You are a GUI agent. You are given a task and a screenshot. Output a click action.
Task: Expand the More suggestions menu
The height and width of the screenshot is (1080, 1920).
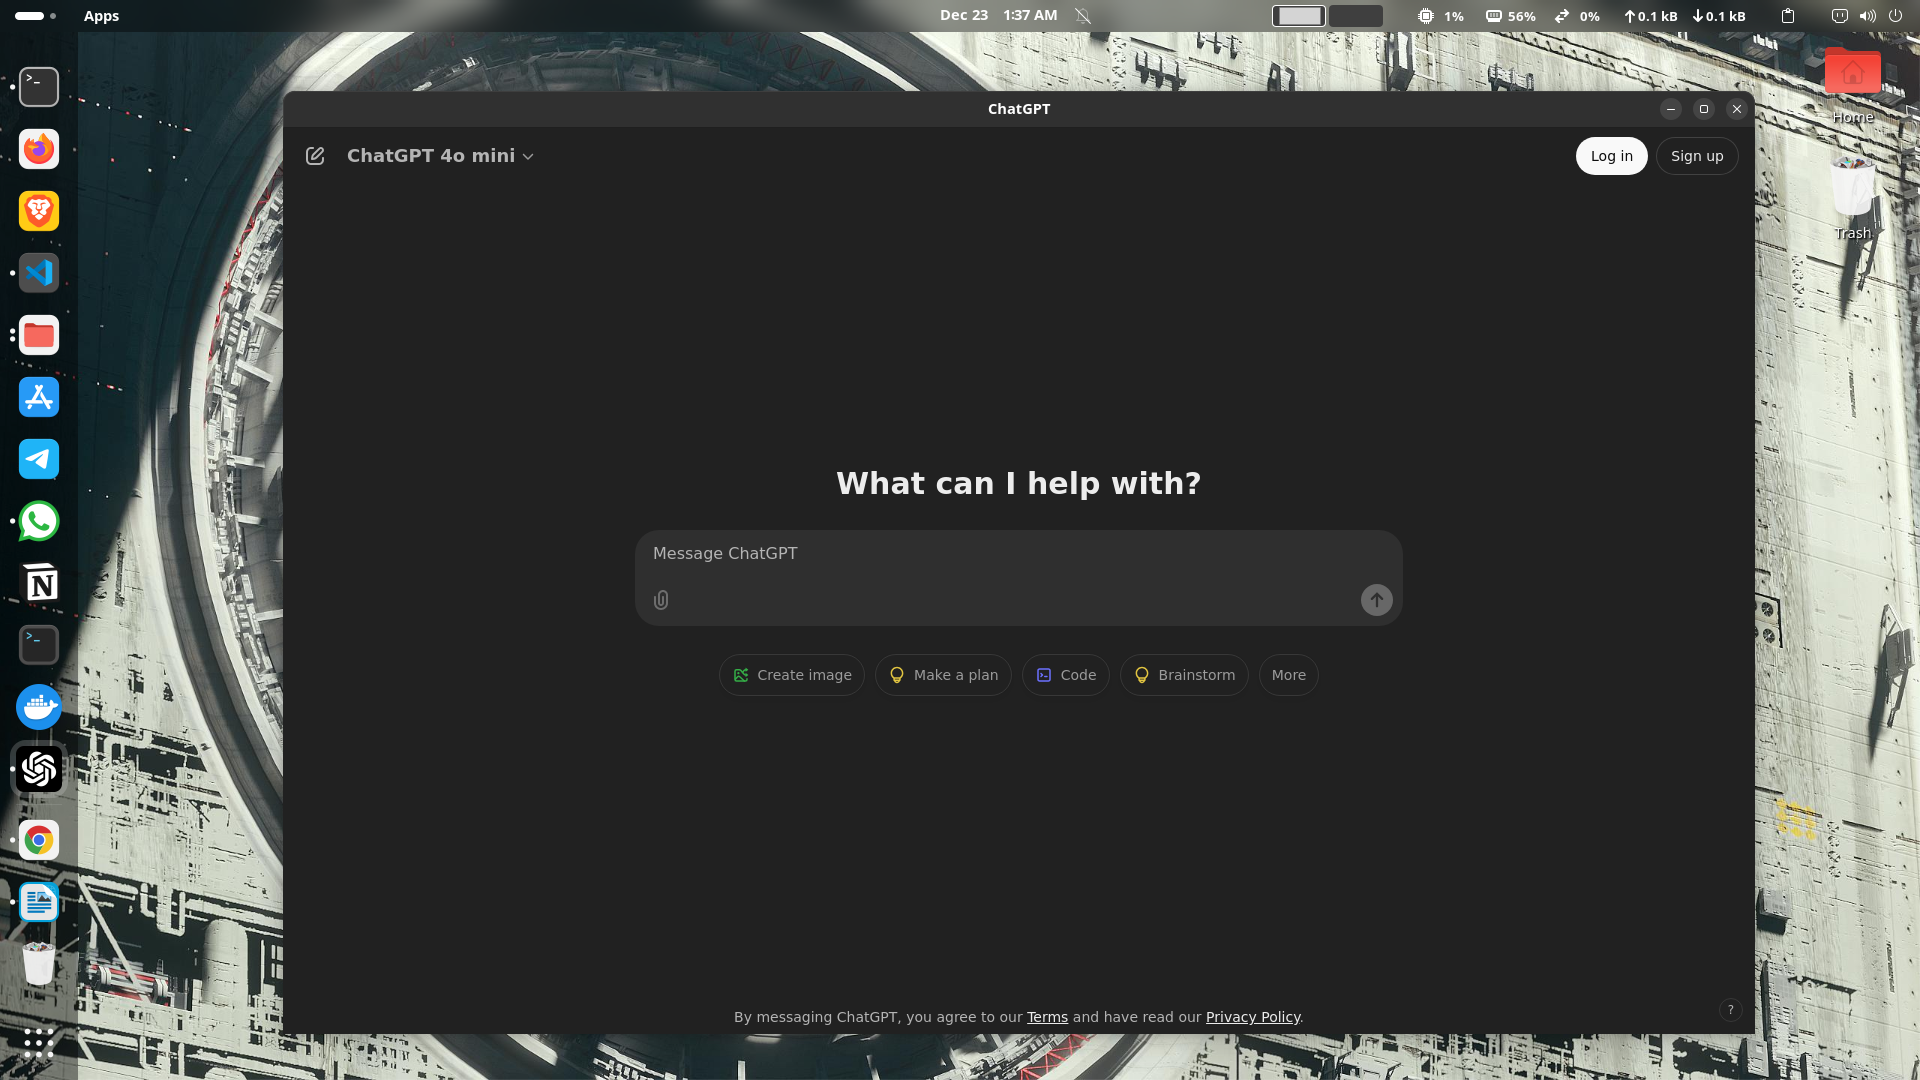(1288, 675)
